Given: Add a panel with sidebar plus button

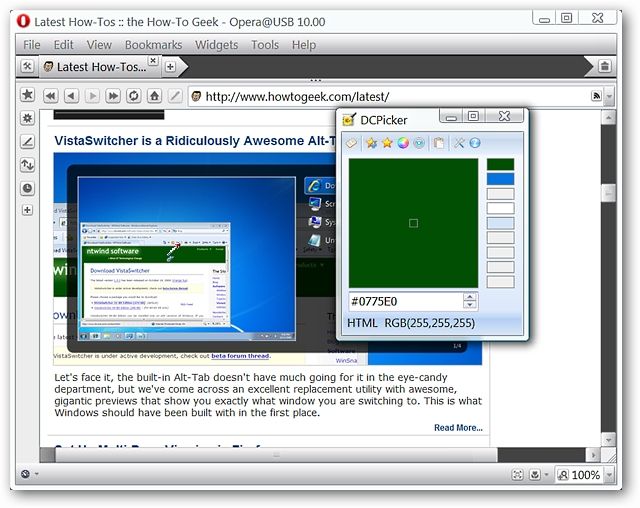Looking at the screenshot, I should click(27, 210).
